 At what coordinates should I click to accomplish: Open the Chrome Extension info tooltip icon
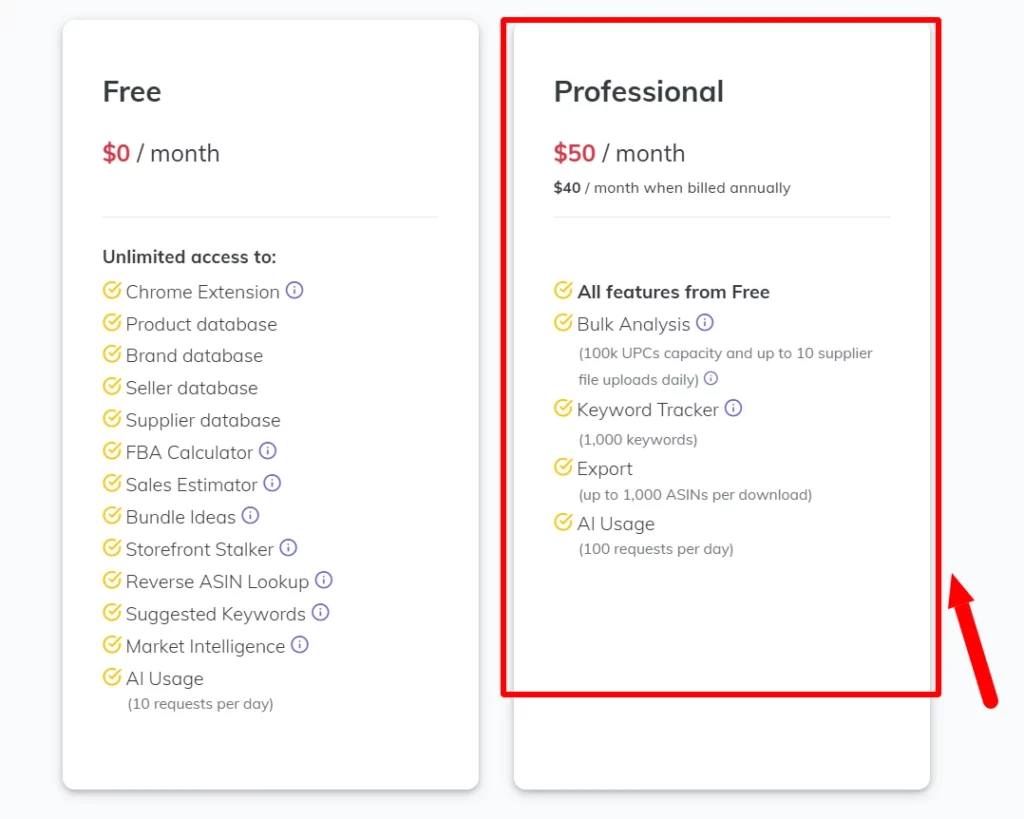click(294, 291)
